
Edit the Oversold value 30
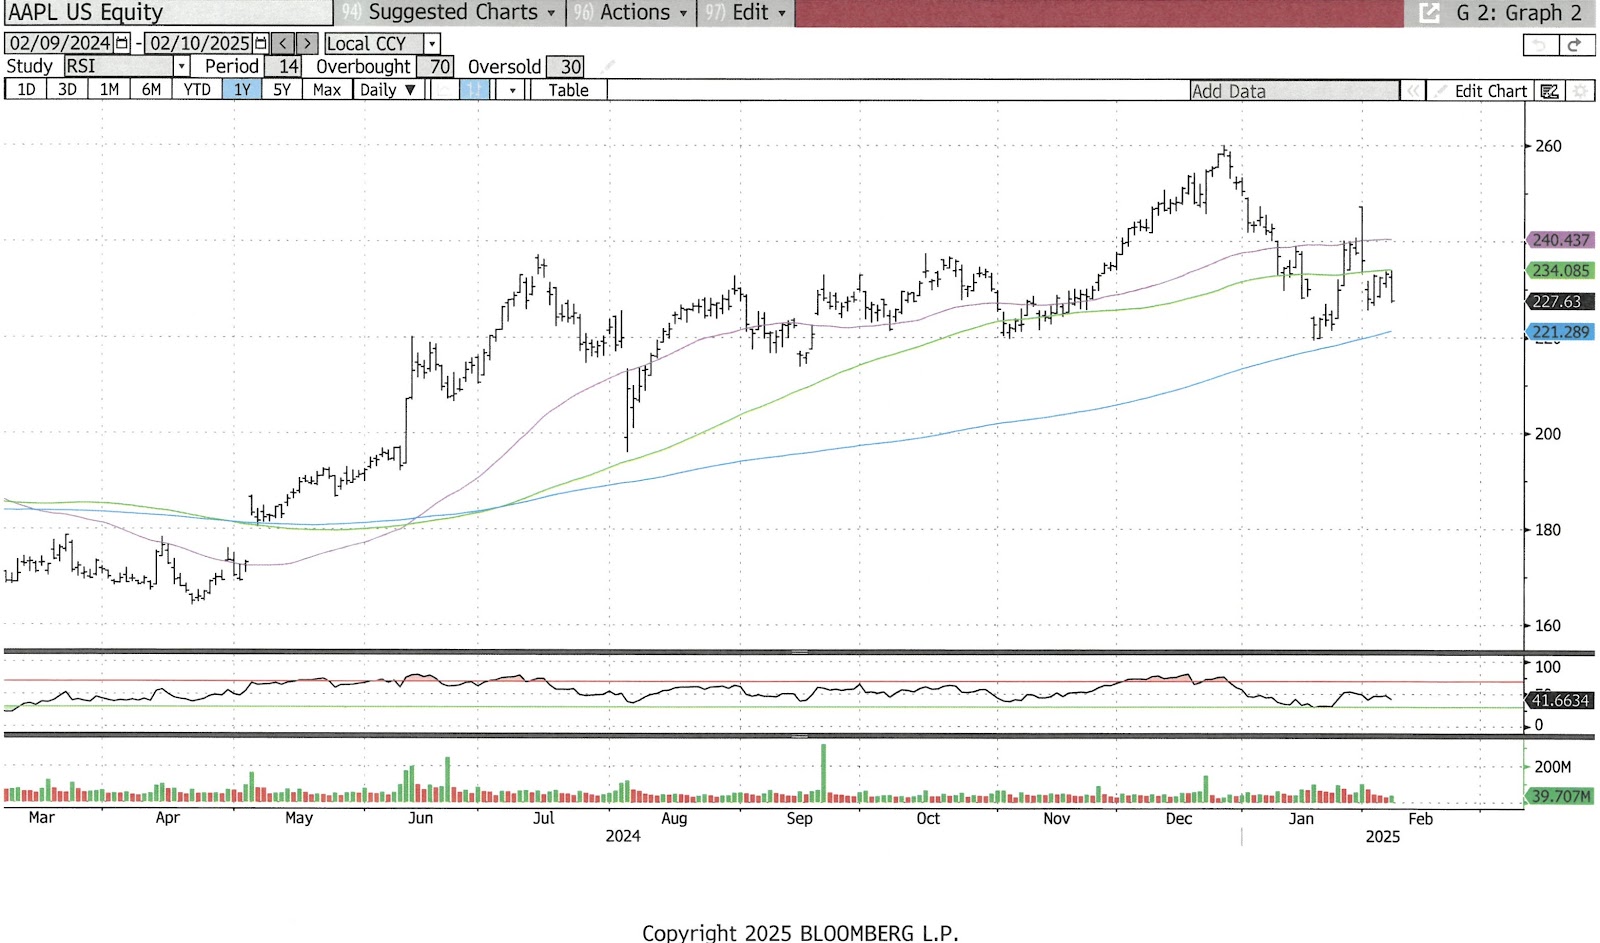566,66
